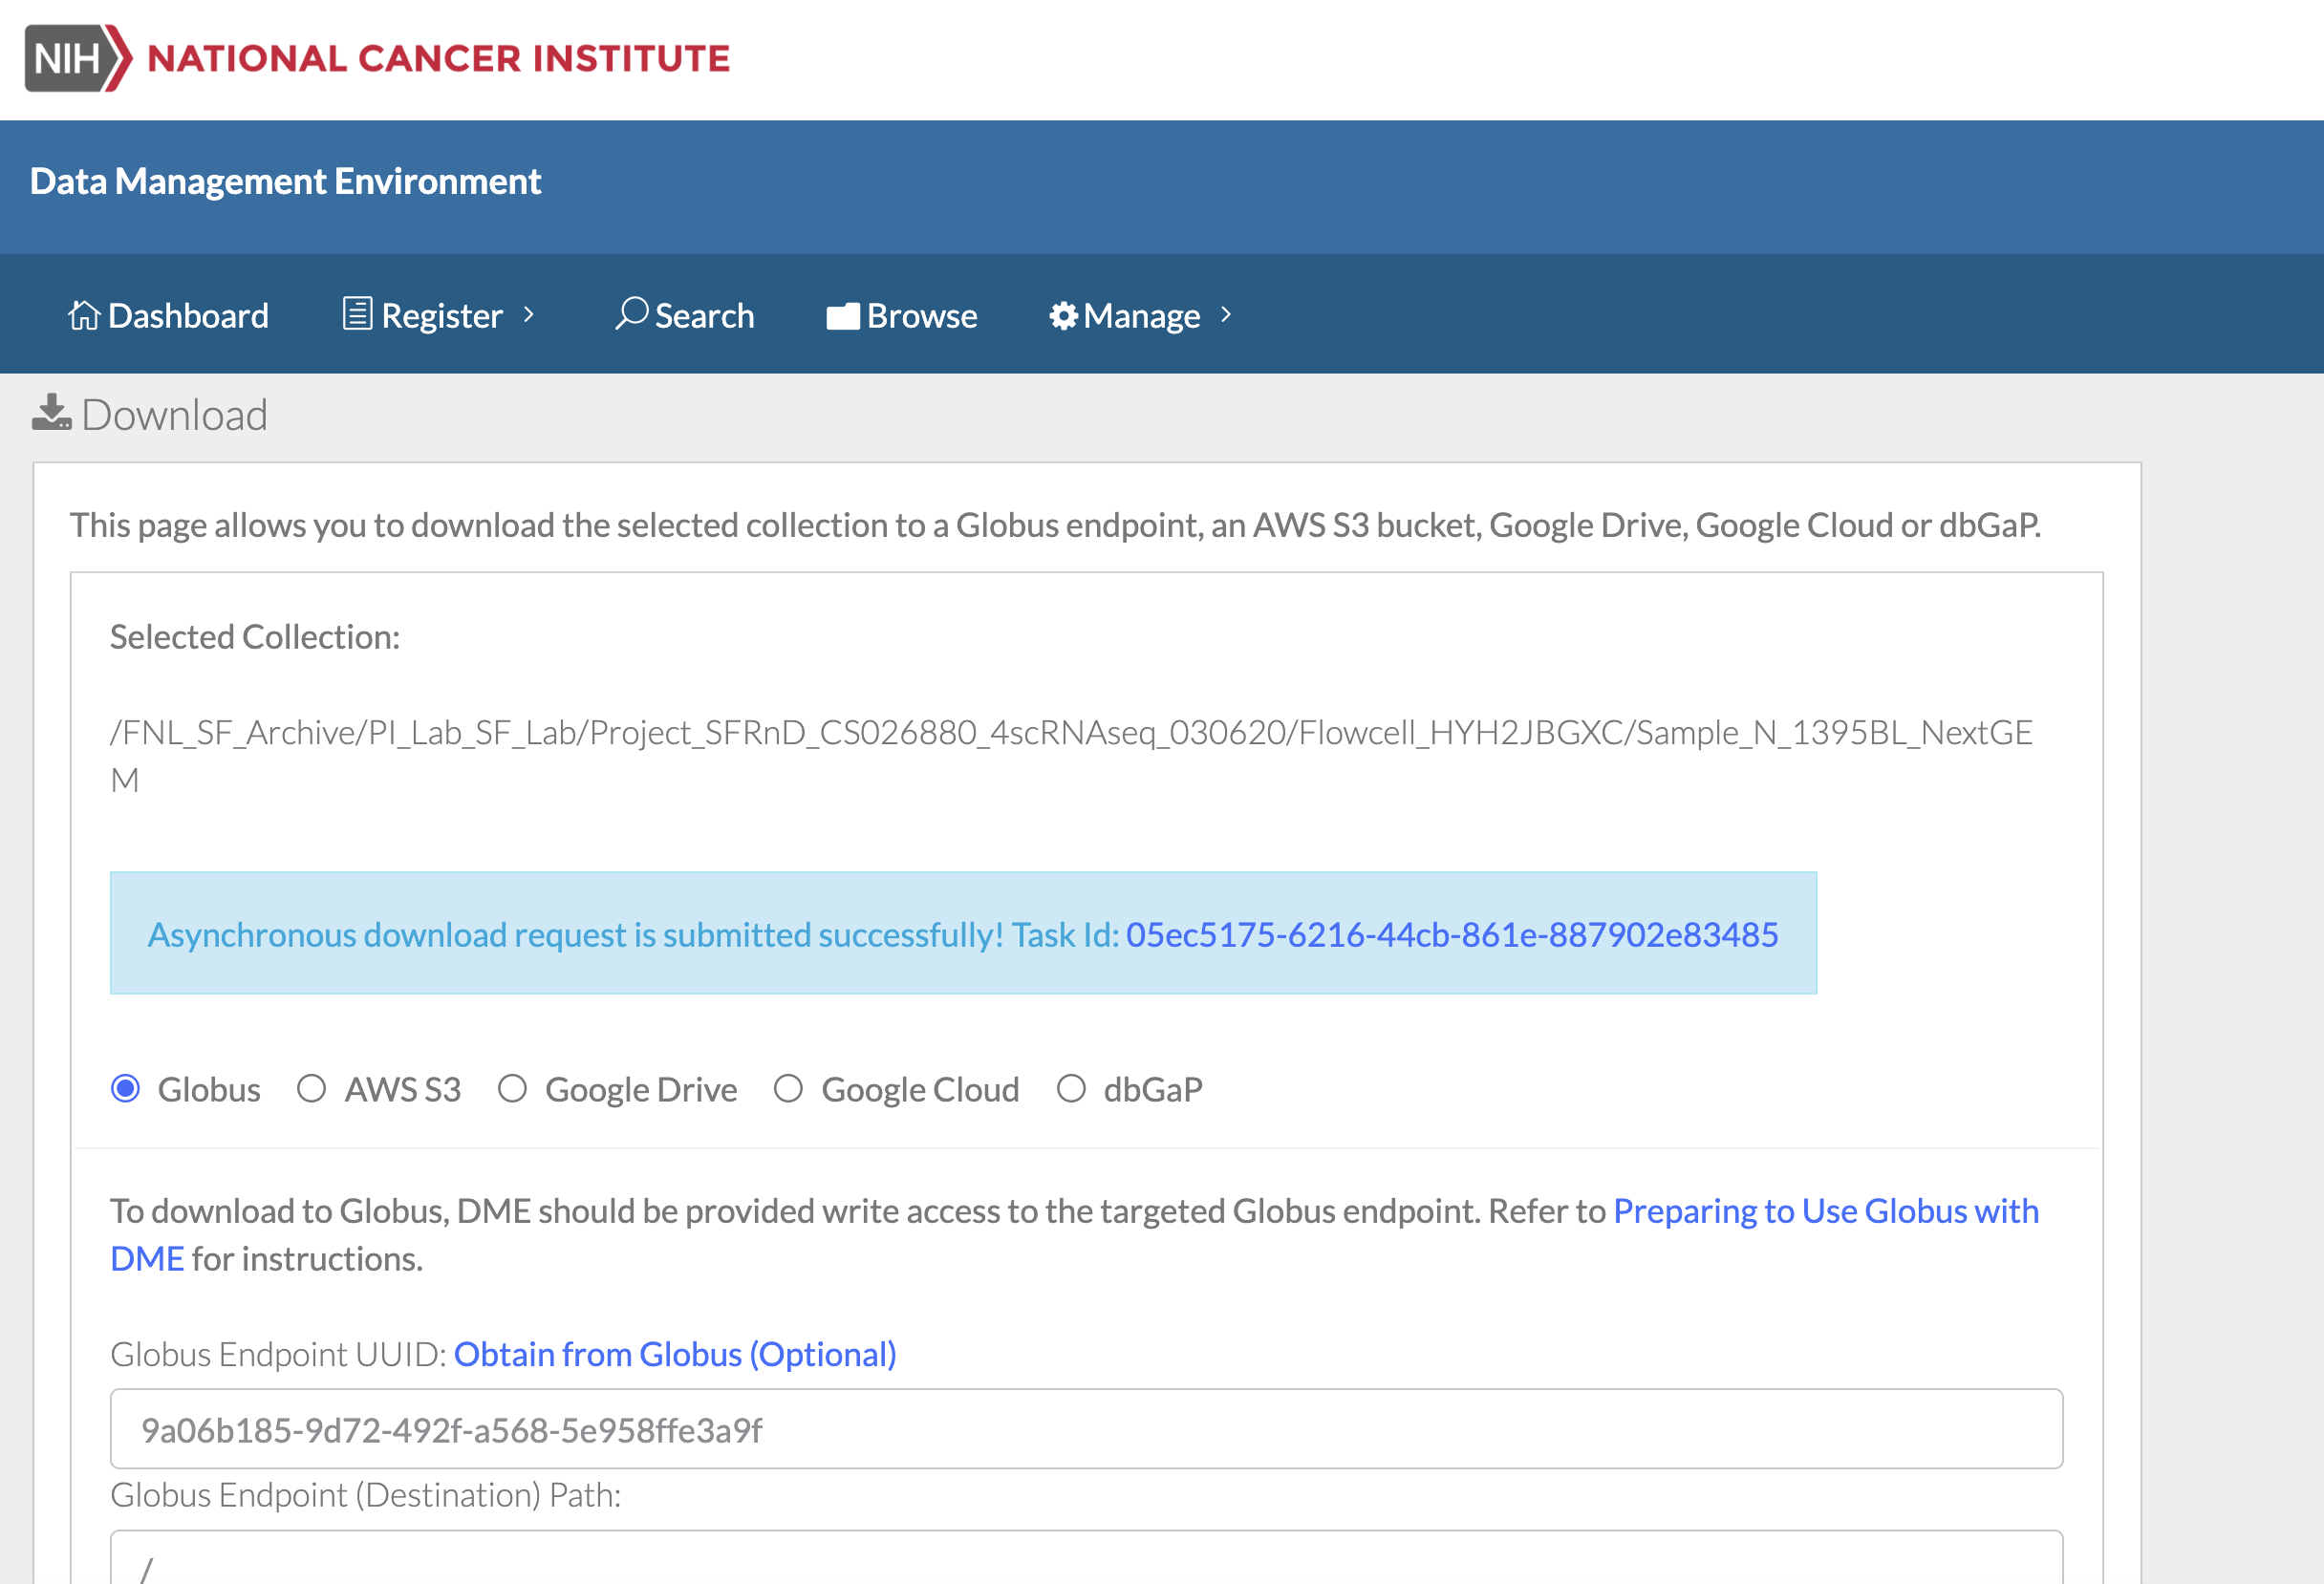Click the Register document icon
Image resolution: width=2324 pixels, height=1584 pixels.
[x=357, y=314]
